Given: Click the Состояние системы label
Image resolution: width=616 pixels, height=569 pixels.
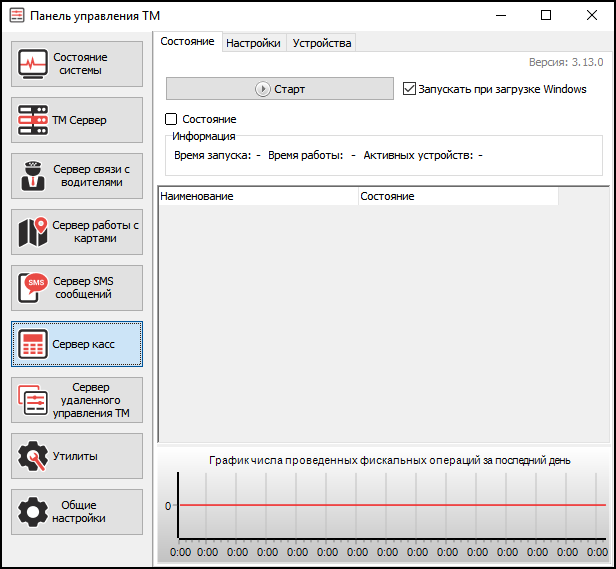Looking at the screenshot, I should [80, 64].
